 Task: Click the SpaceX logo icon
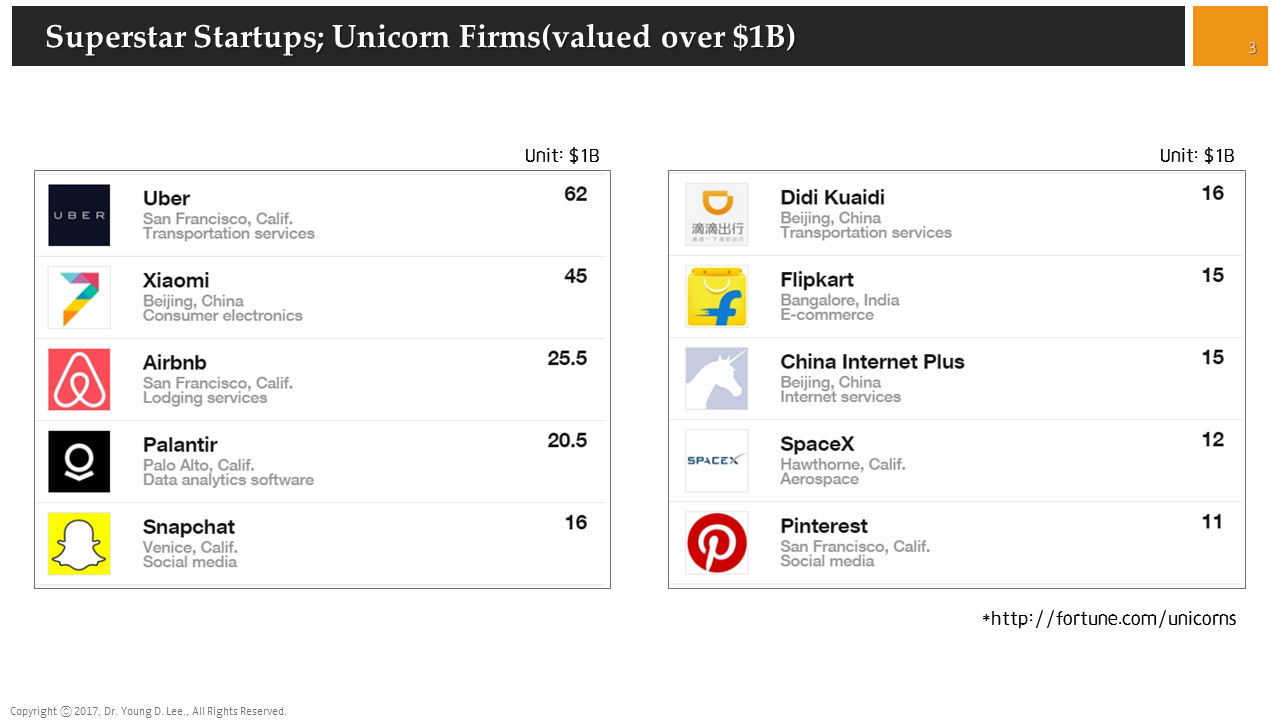tap(716, 460)
